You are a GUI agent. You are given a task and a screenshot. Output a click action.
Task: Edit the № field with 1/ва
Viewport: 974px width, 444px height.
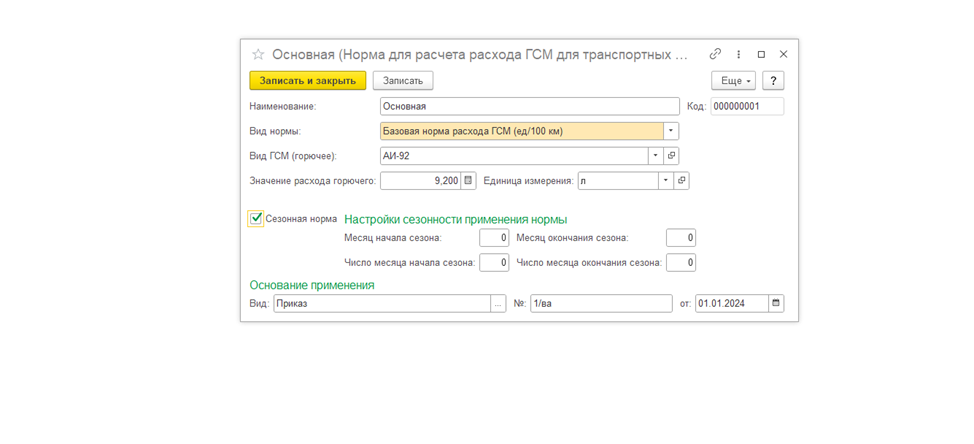601,304
